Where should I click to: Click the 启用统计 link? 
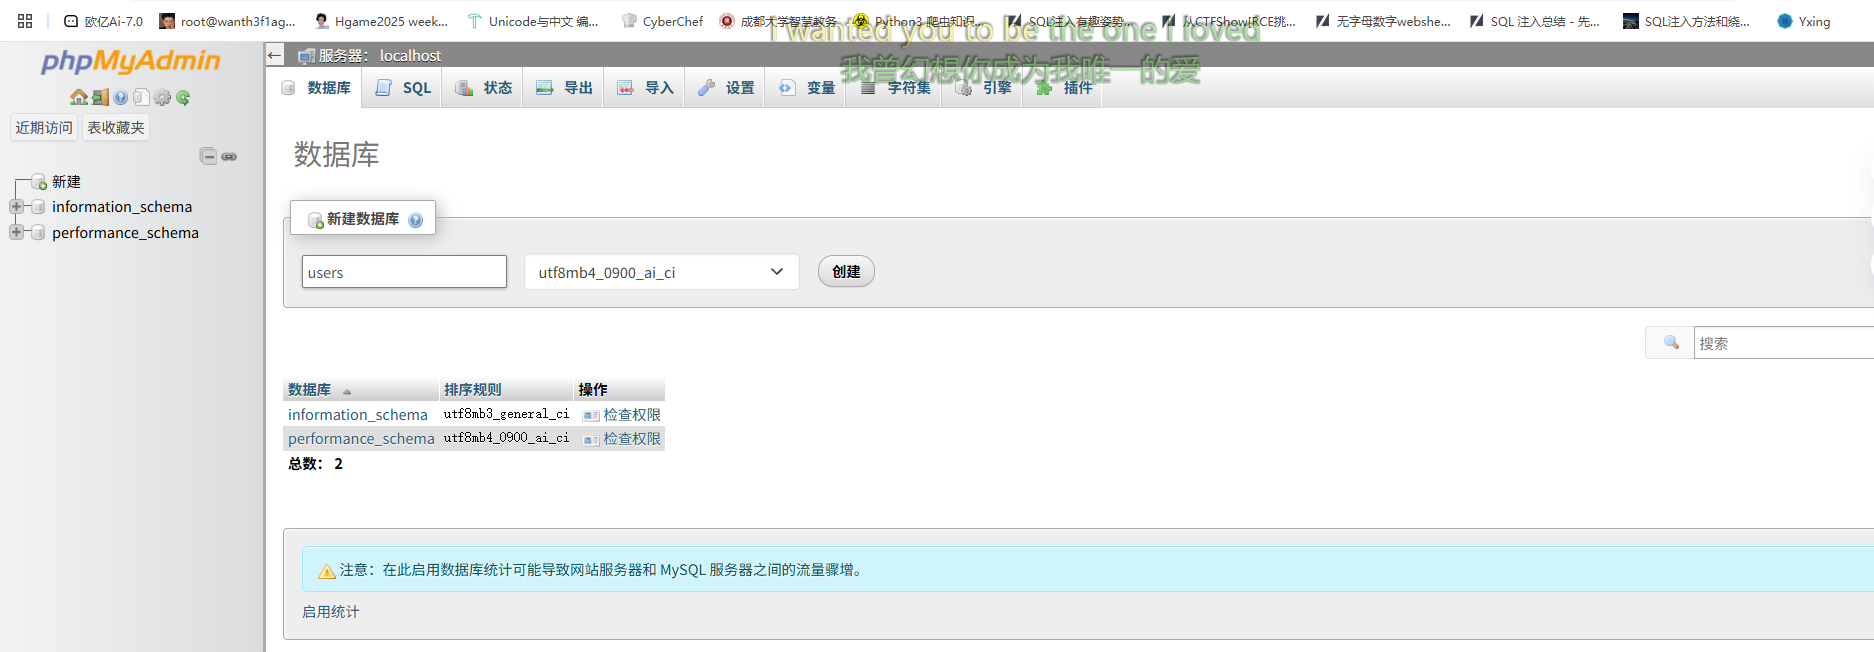click(330, 612)
